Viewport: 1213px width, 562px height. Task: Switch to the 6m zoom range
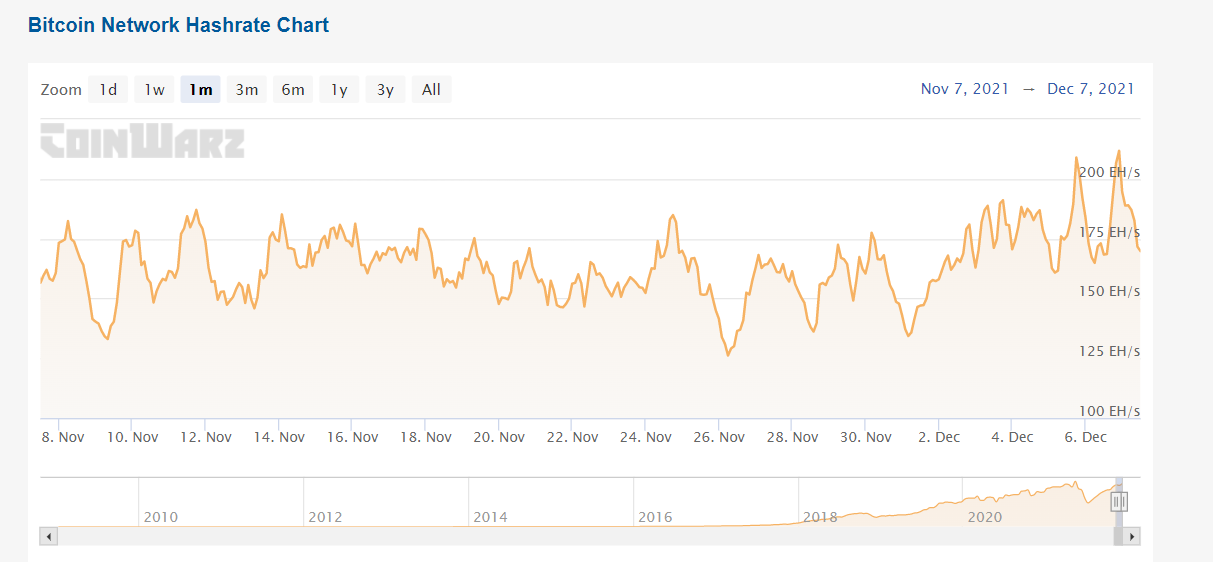(x=293, y=90)
